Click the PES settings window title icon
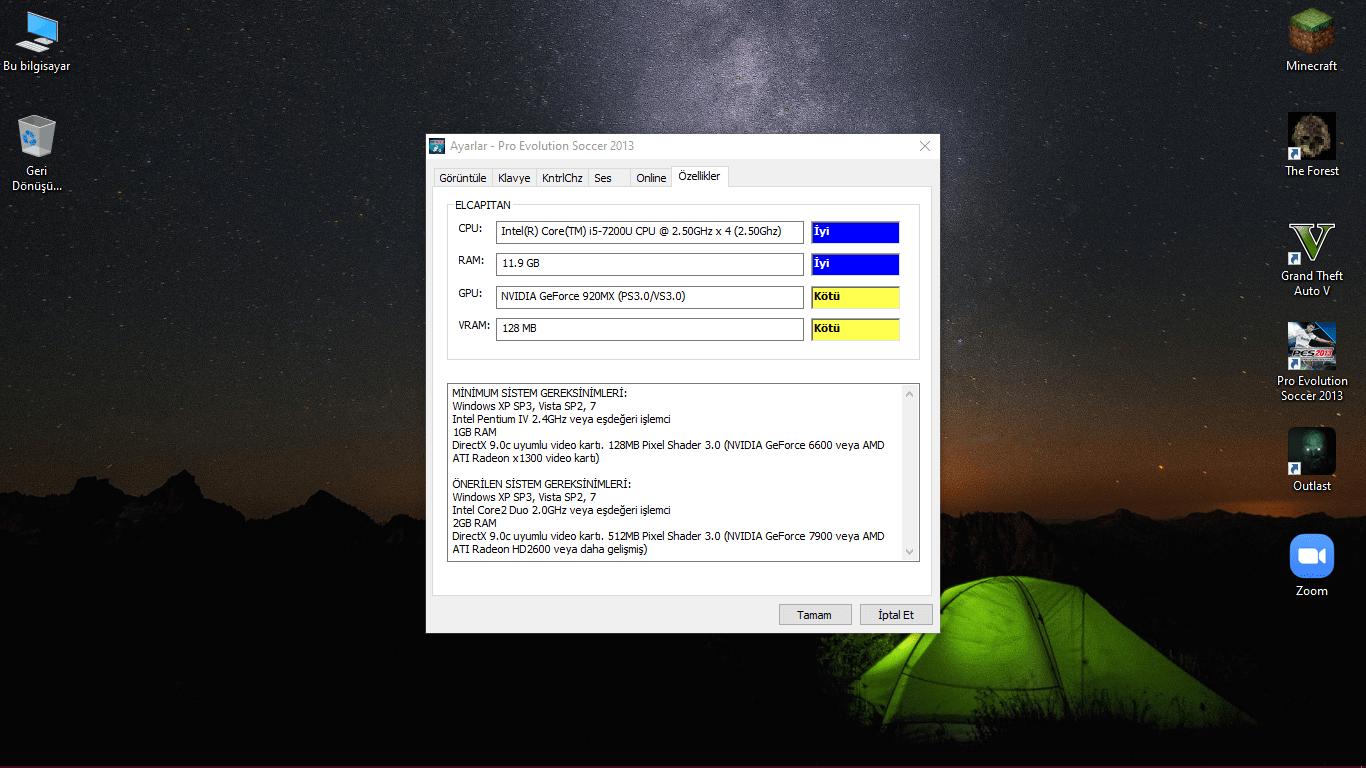This screenshot has height=768, width=1366. [437, 146]
